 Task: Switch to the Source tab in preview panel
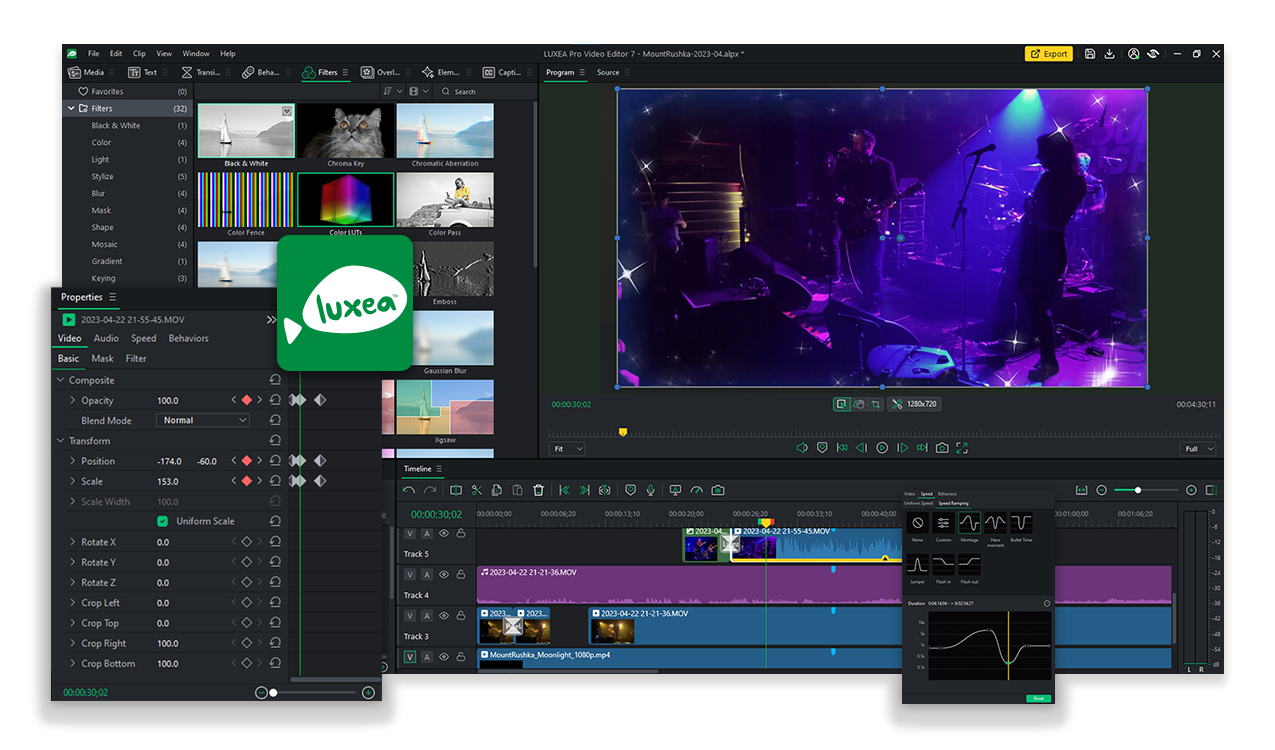pos(608,72)
